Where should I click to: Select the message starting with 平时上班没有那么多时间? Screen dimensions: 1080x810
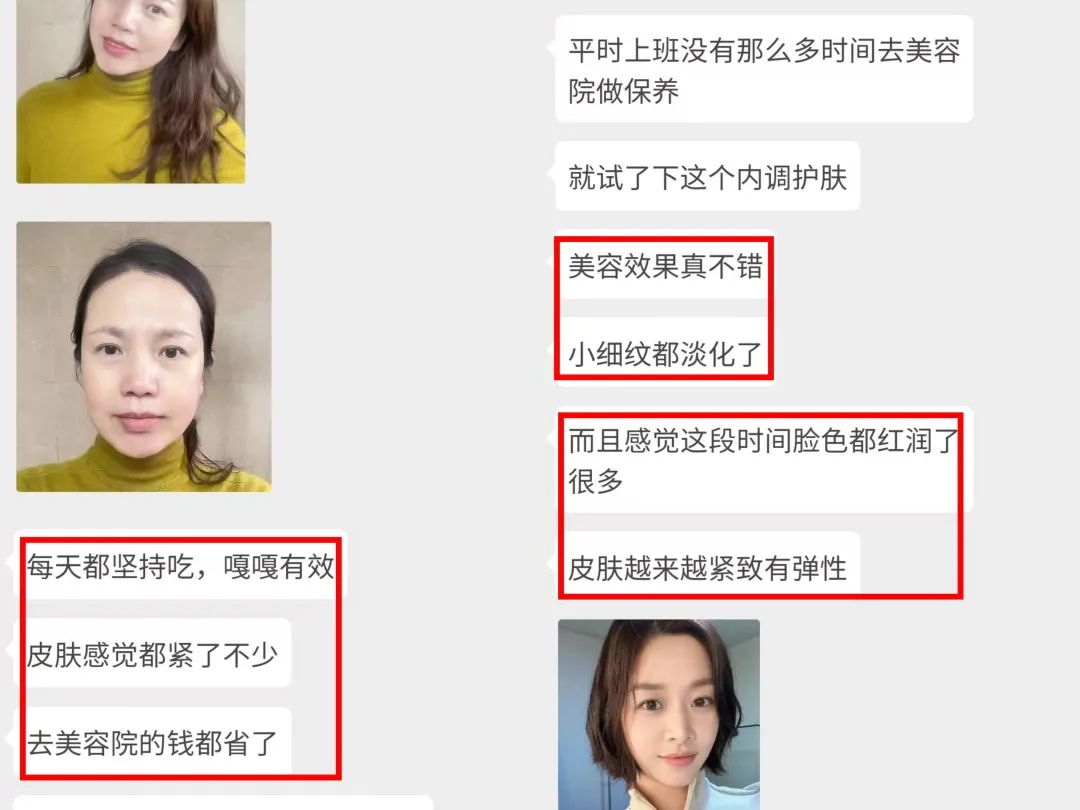point(764,69)
